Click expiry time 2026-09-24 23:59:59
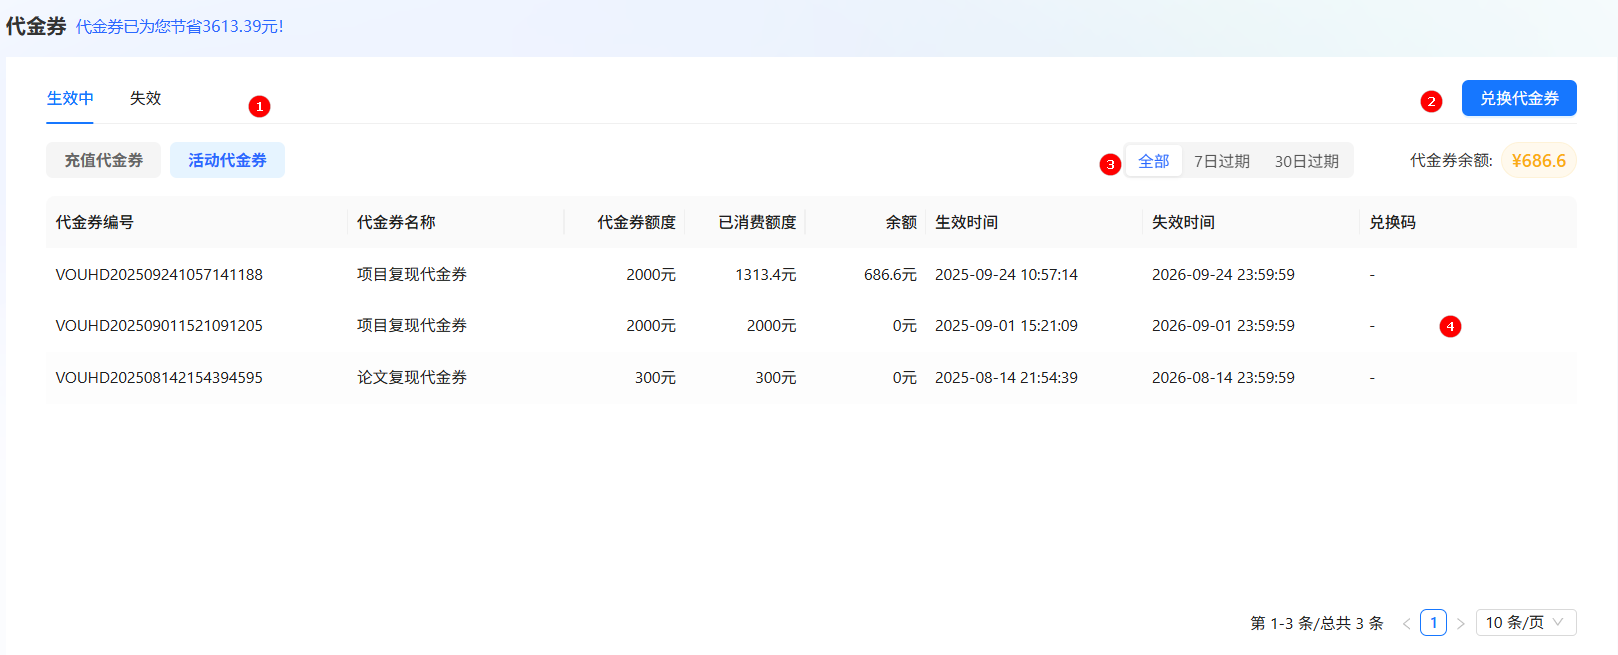Viewport: 1618px width, 655px height. [1223, 274]
